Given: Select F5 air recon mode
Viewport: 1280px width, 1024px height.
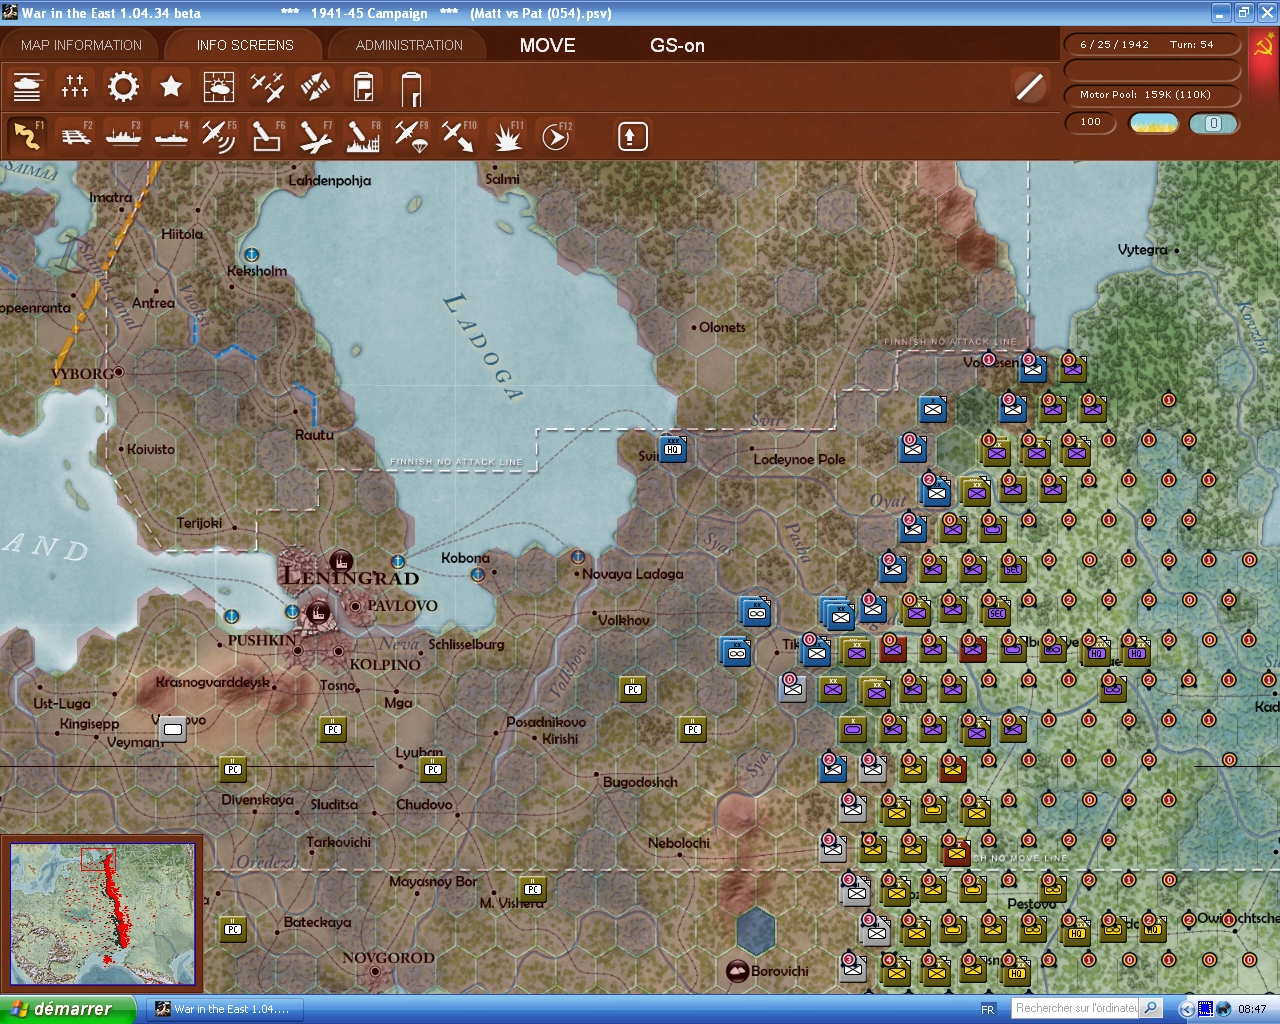Looking at the screenshot, I should click(219, 135).
